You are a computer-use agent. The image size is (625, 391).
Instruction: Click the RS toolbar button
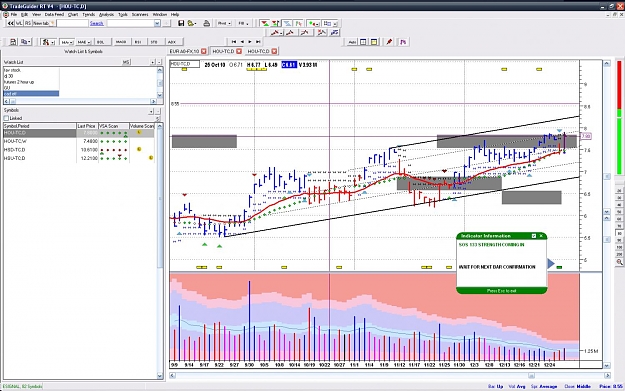pyautogui.click(x=28, y=24)
